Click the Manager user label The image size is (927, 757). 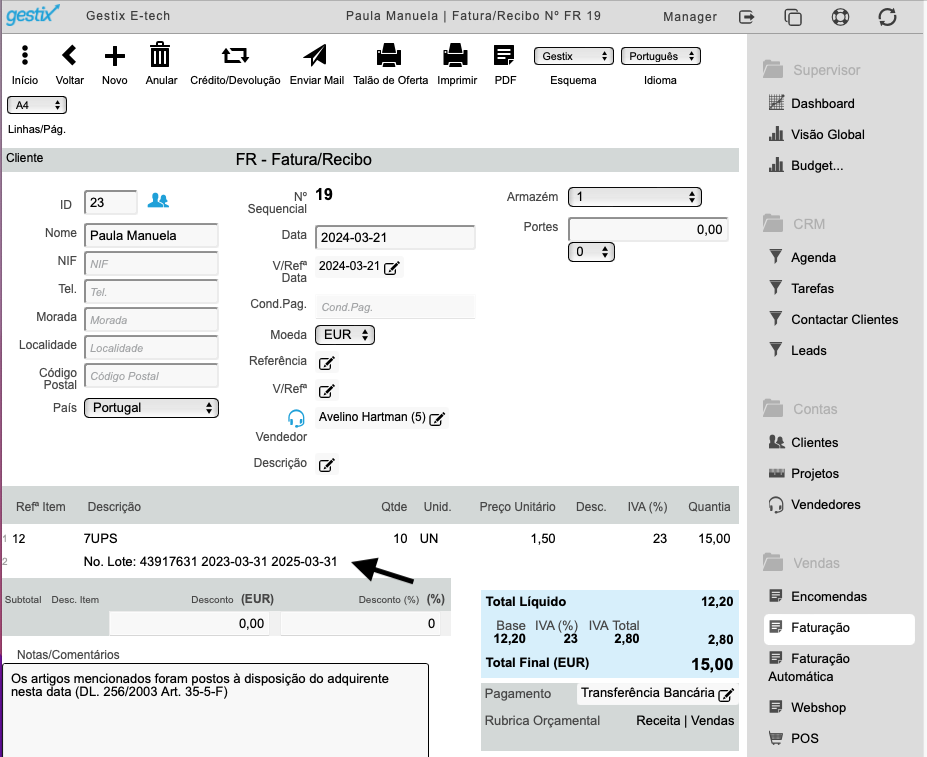coord(689,17)
